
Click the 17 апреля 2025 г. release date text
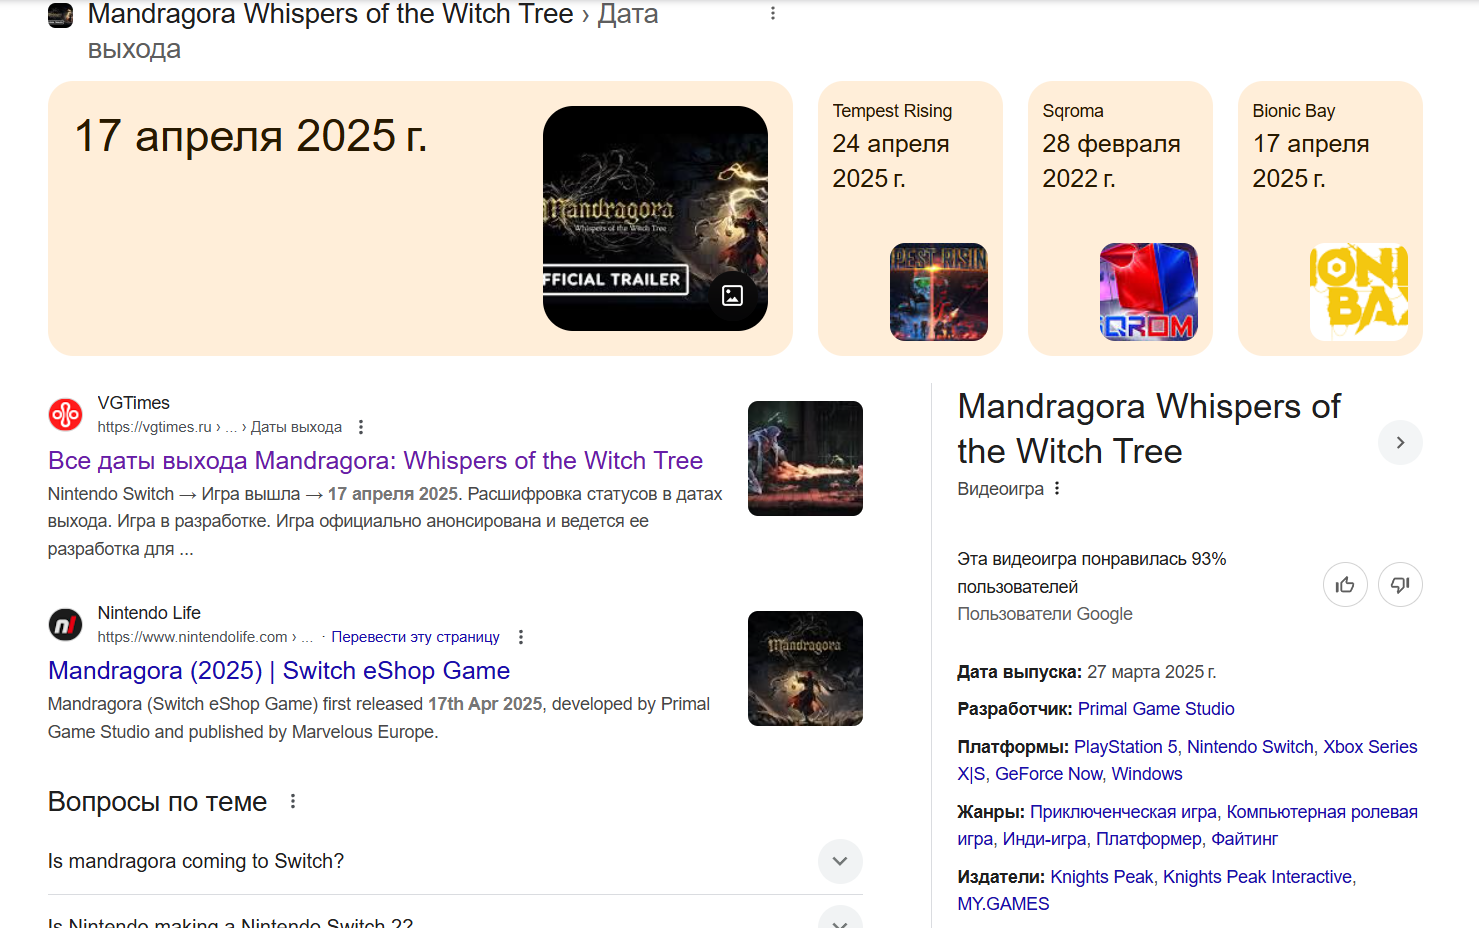251,136
